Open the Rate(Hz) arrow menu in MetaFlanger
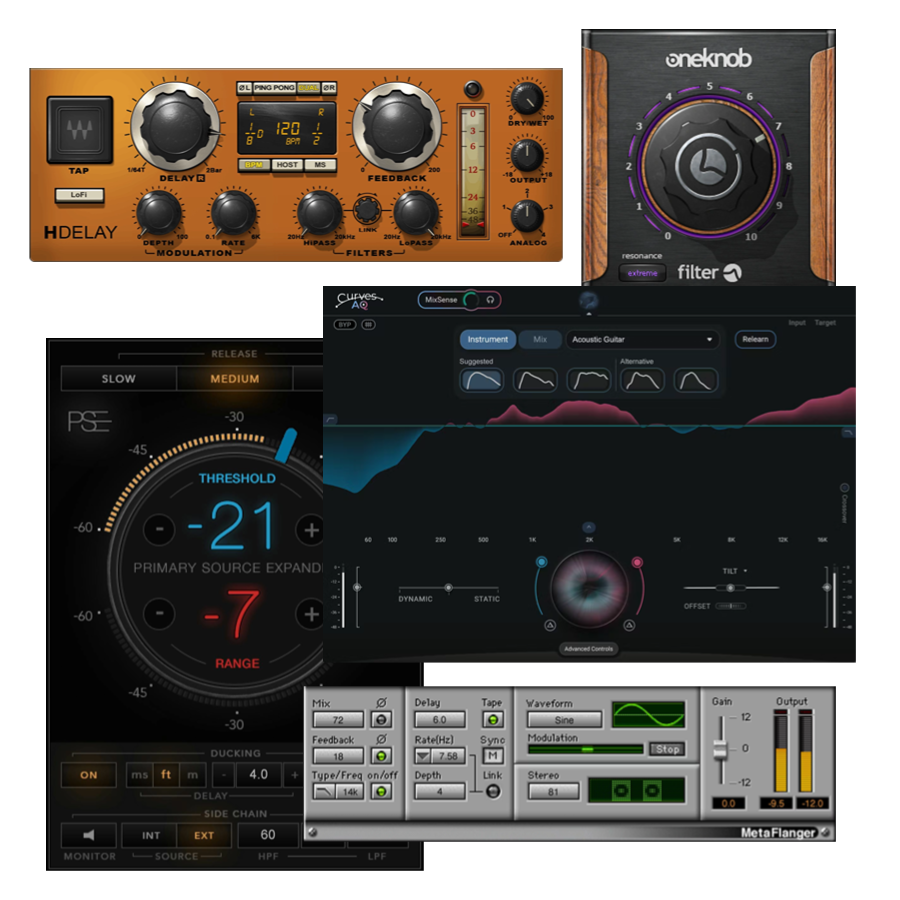This screenshot has height=900, width=900. 424,756
